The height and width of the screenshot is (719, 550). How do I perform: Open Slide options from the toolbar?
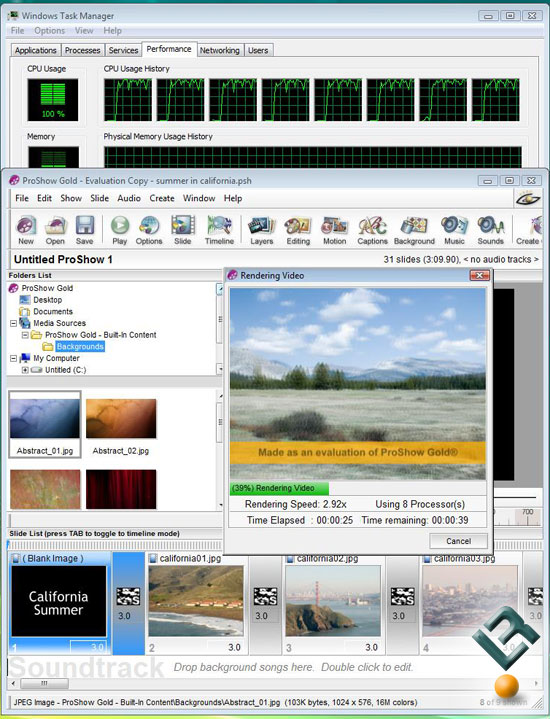pyautogui.click(x=183, y=230)
